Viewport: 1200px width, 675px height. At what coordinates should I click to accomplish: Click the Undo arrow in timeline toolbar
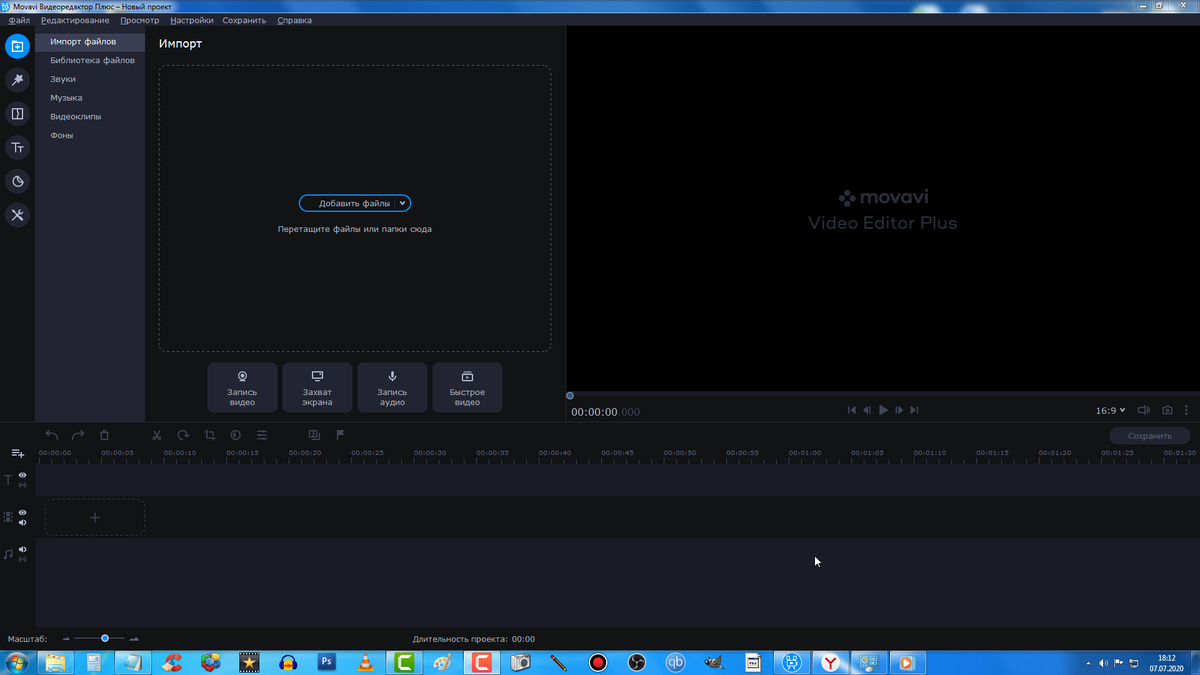[52, 435]
